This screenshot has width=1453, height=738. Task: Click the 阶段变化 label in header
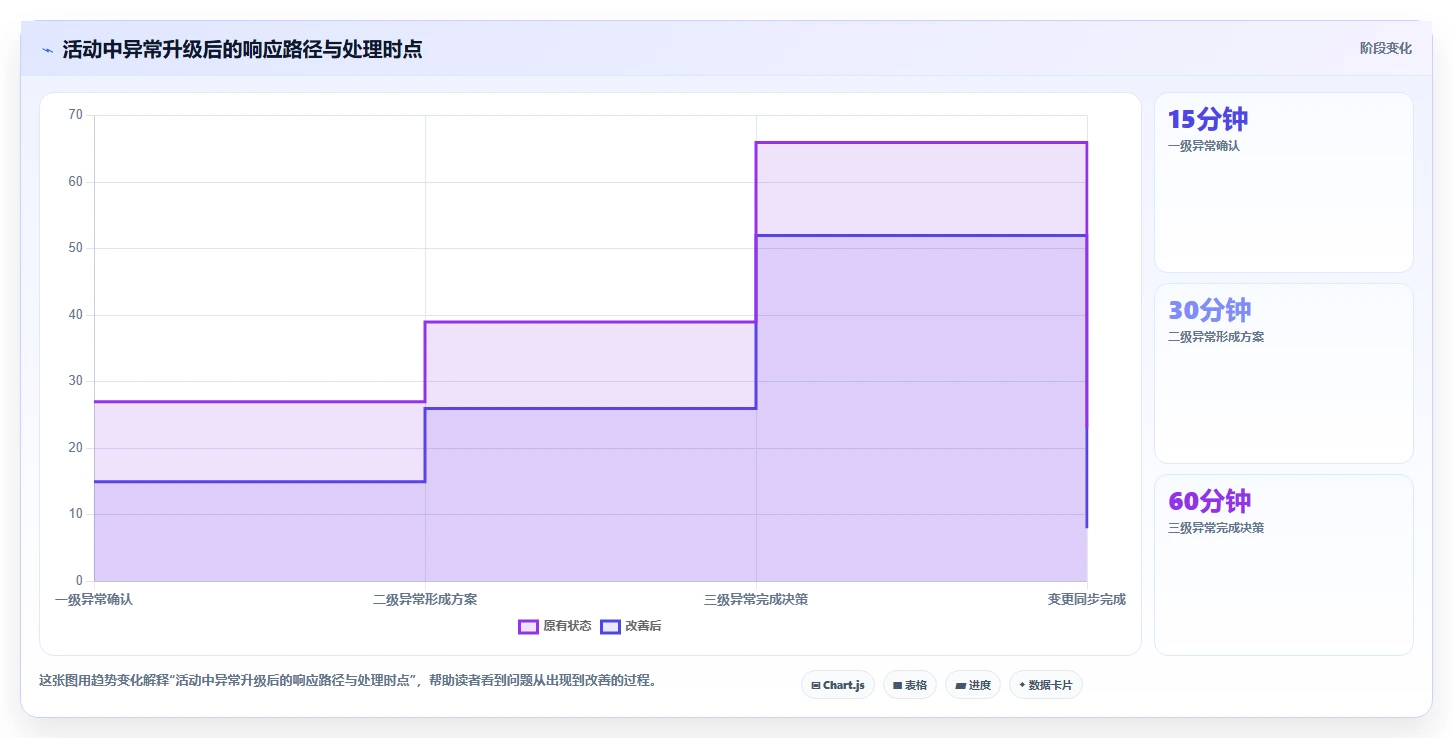[x=1386, y=48]
